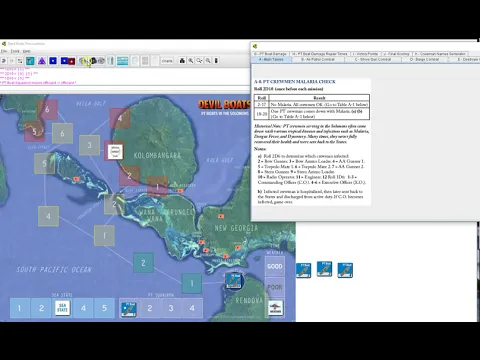Screen dimensions: 480x360
Task: Select PT boat counter on squadron track
Action: [x=129, y=309]
